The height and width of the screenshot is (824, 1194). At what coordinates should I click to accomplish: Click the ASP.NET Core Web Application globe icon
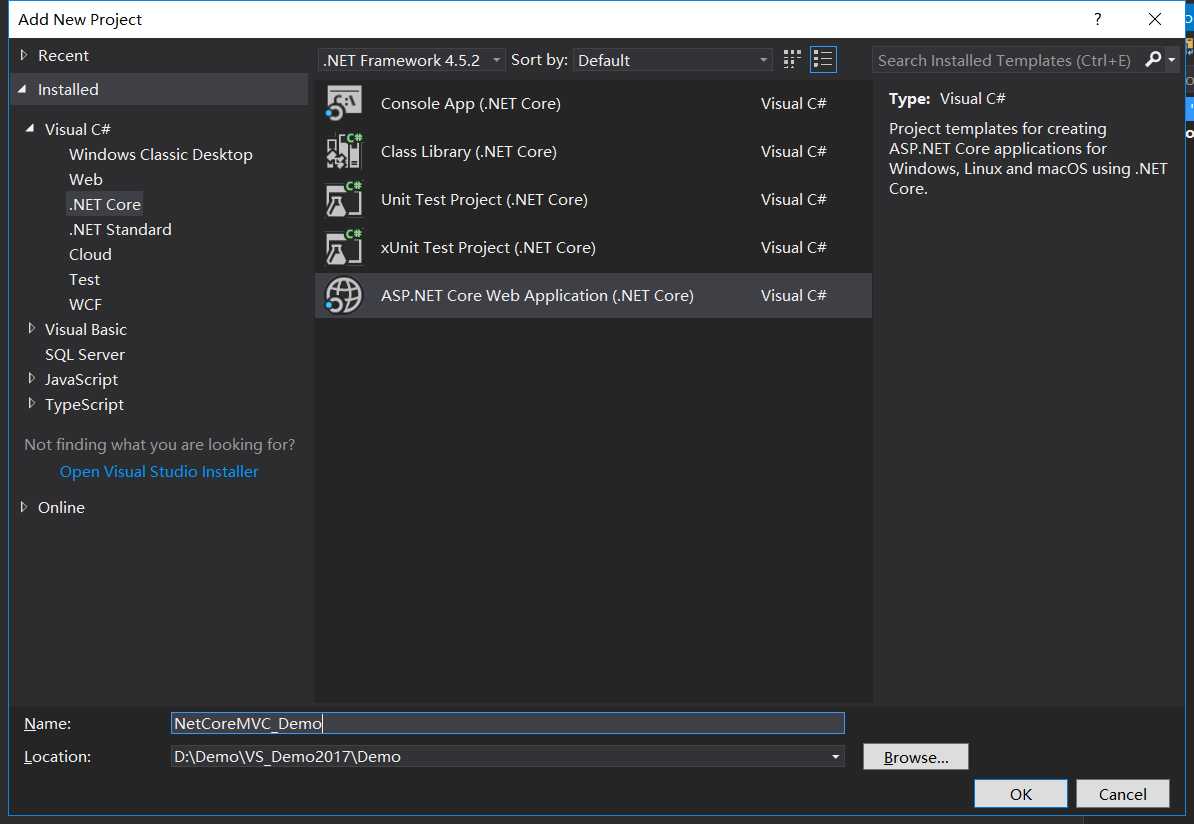click(x=343, y=295)
